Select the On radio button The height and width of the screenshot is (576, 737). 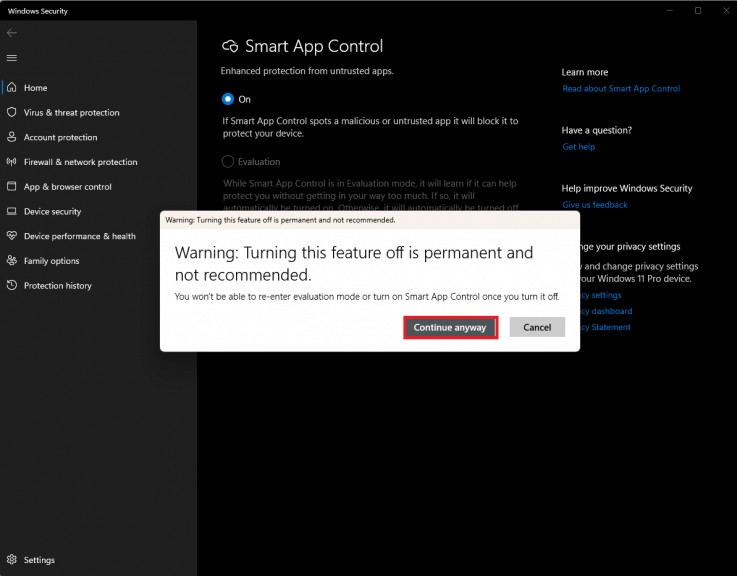(x=228, y=99)
